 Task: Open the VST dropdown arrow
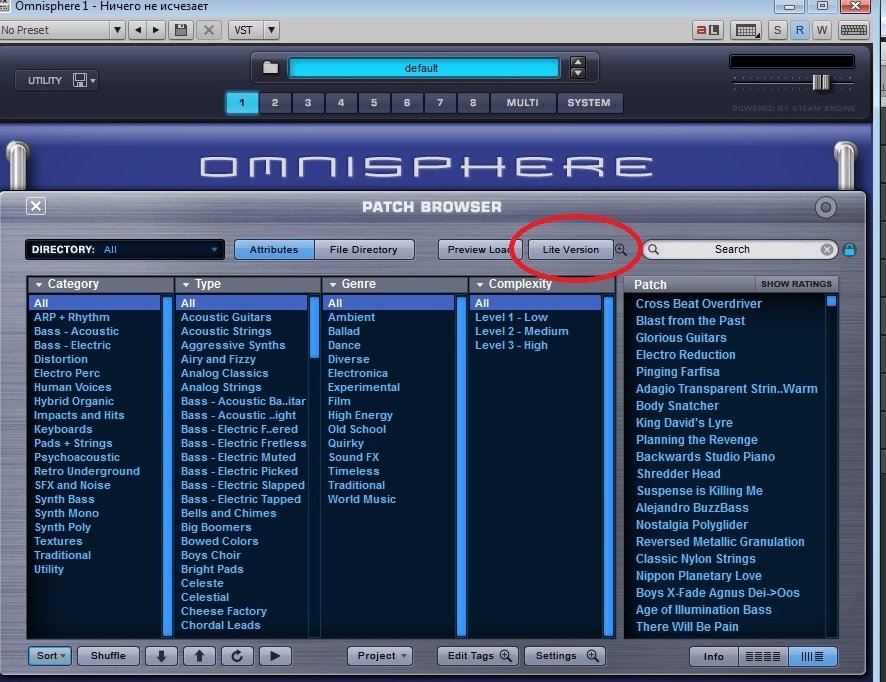pyautogui.click(x=271, y=30)
